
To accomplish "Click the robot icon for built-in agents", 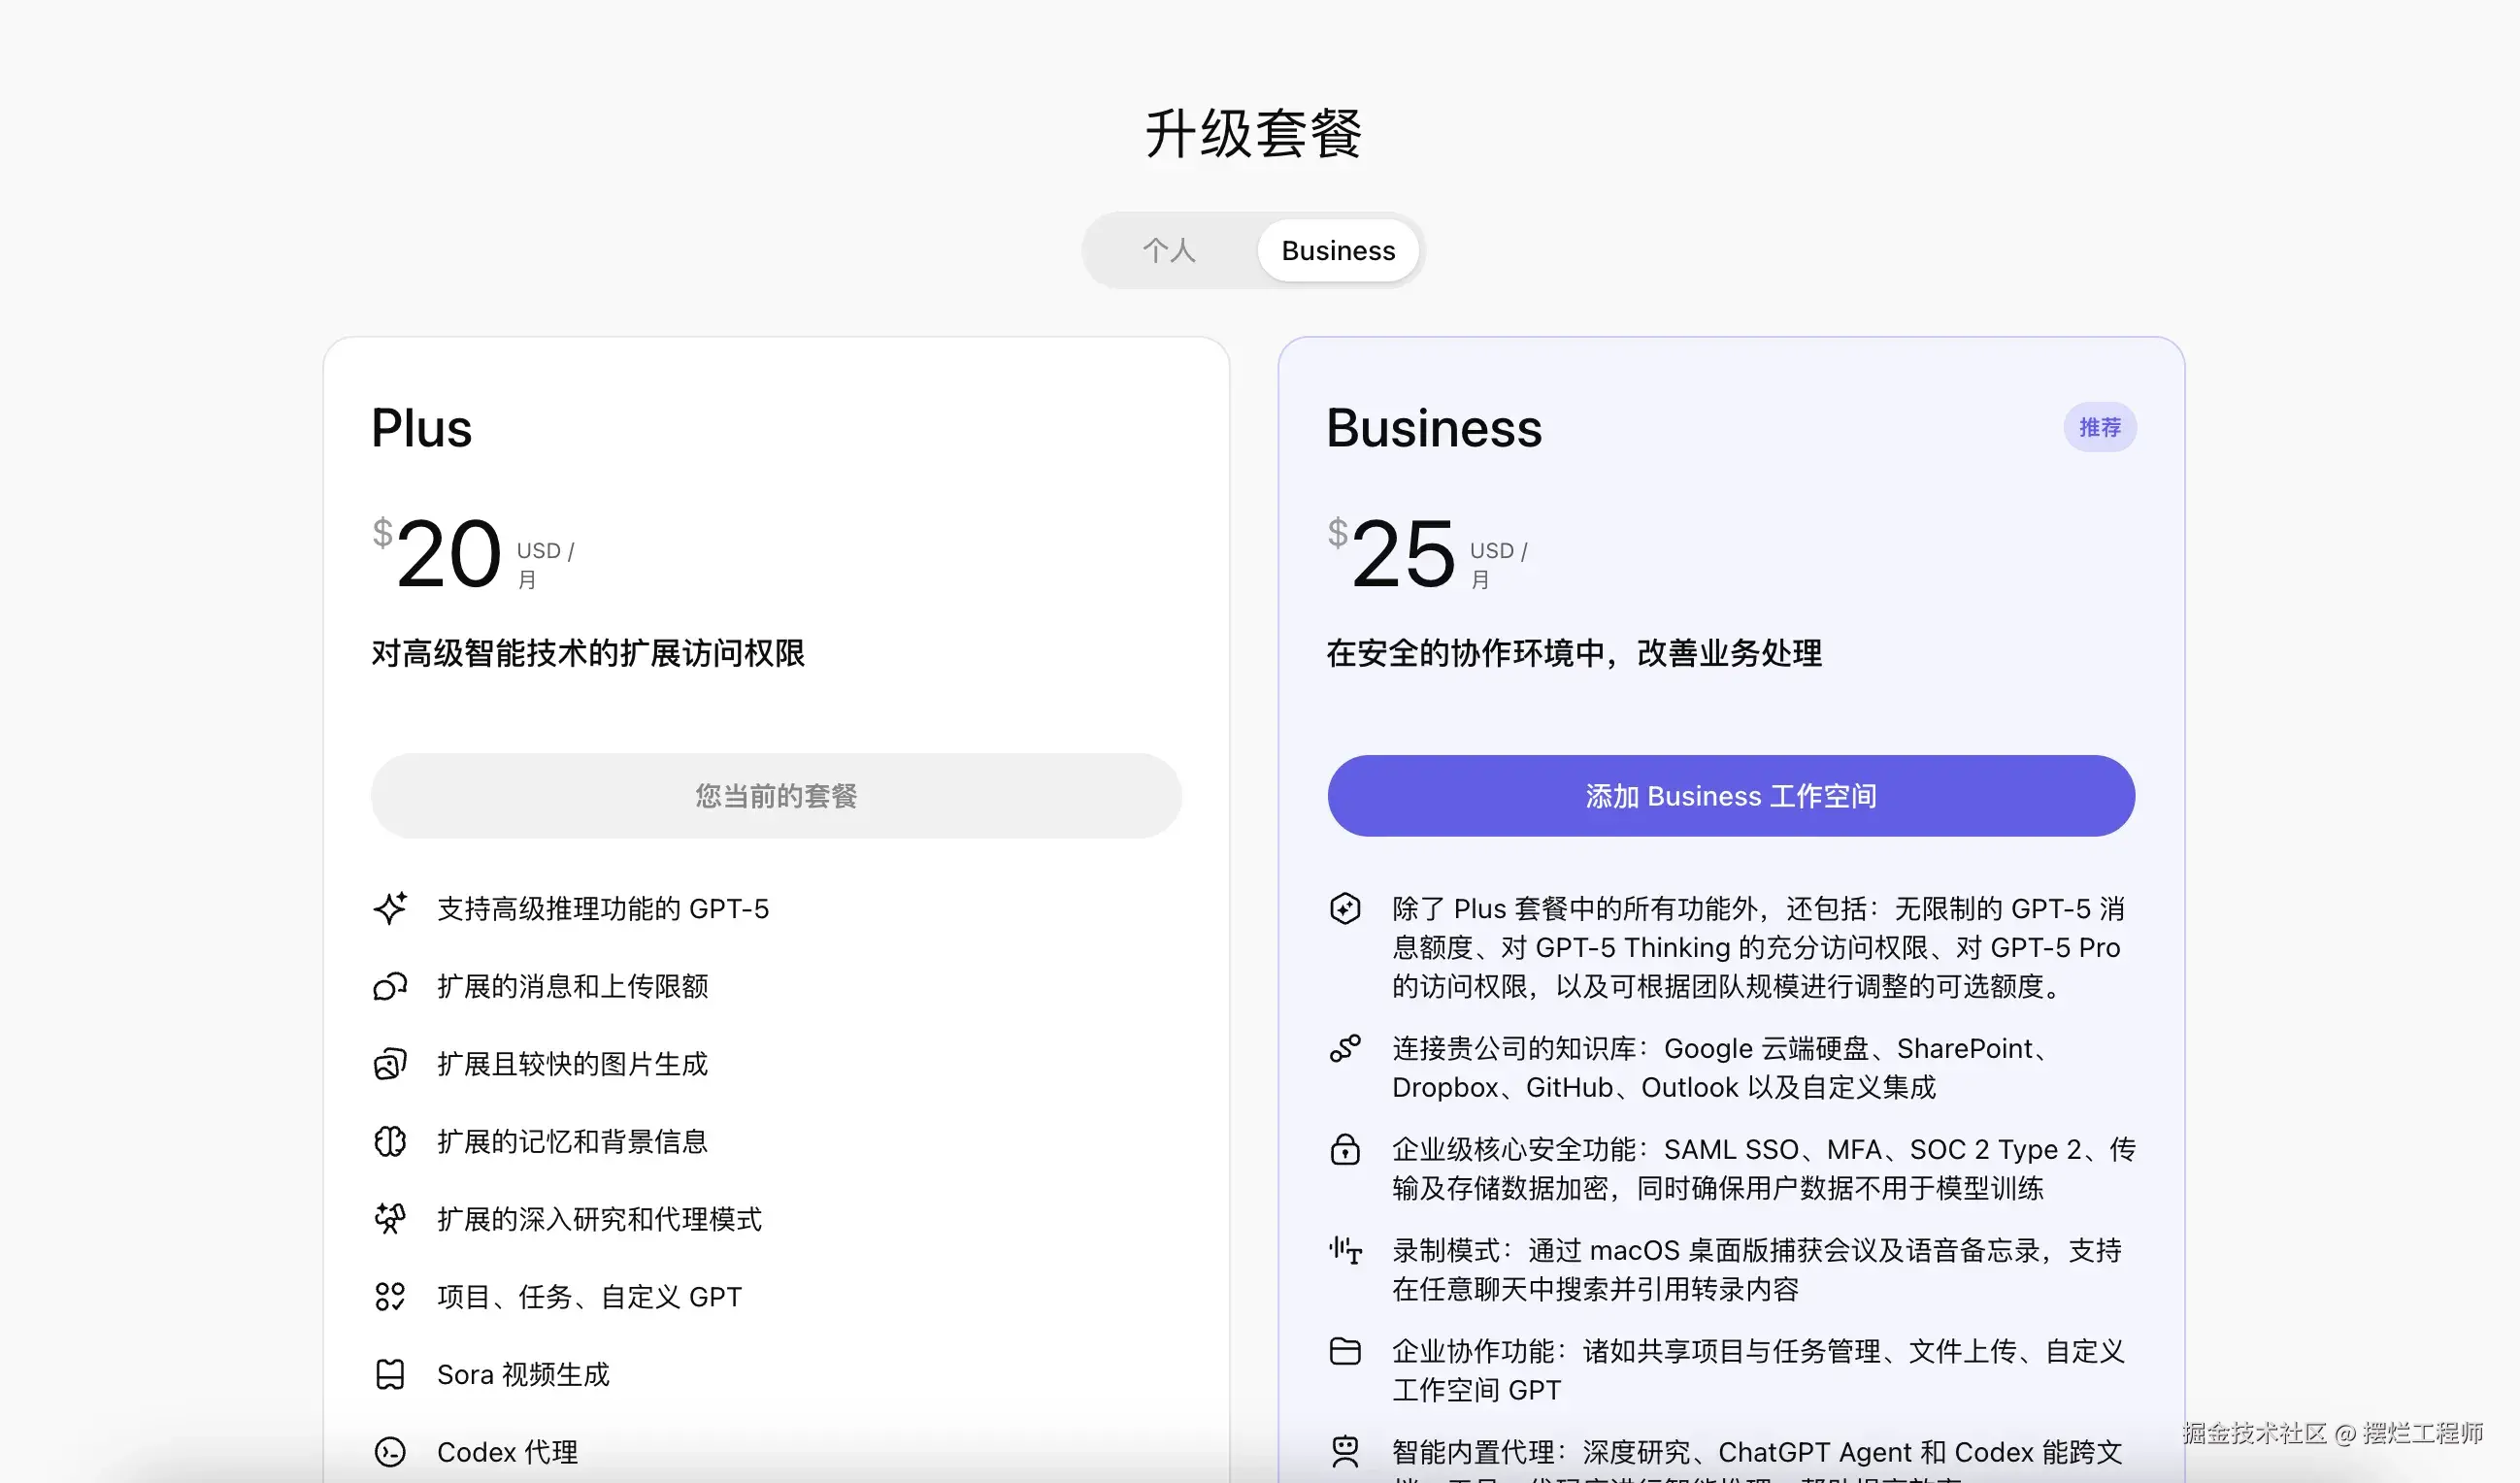I will (x=1345, y=1451).
